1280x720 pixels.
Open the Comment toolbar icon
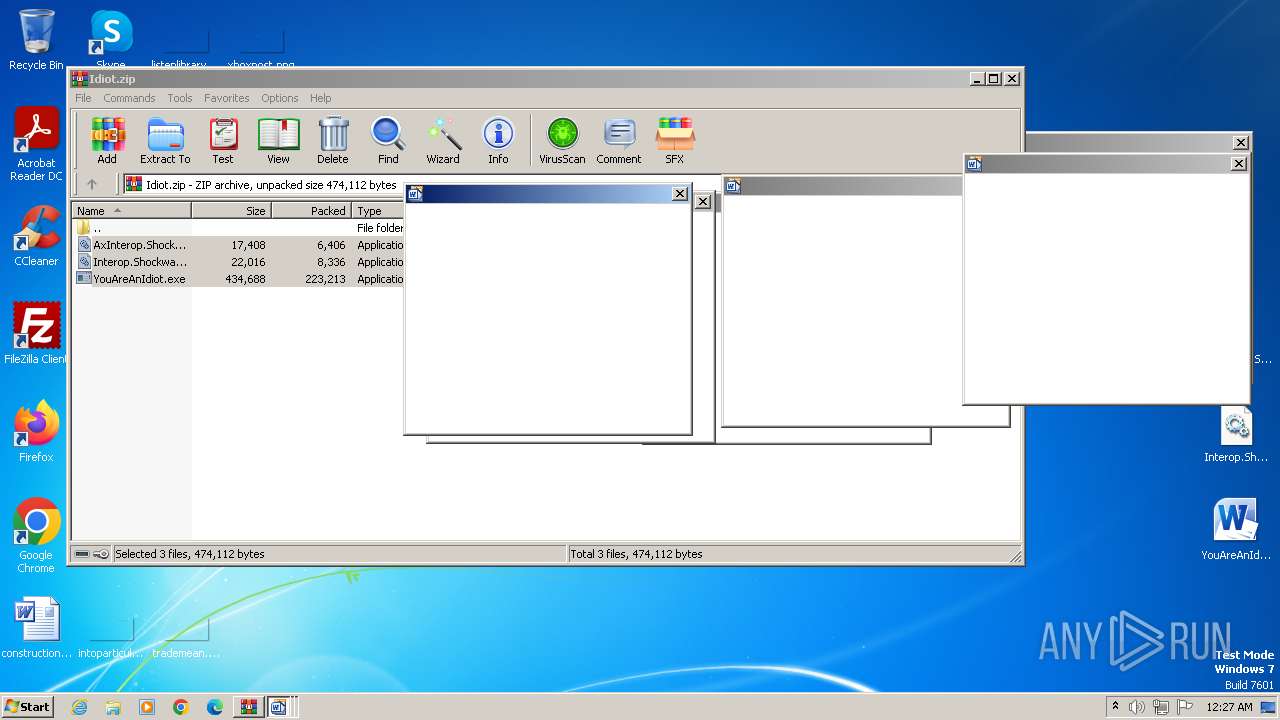619,141
